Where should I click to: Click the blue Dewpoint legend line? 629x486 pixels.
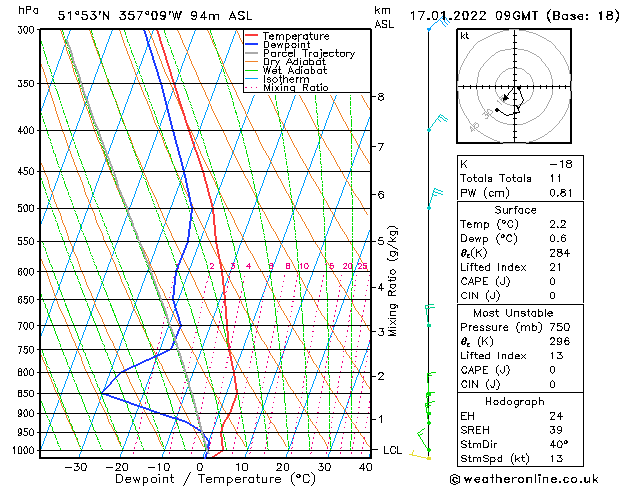click(252, 44)
